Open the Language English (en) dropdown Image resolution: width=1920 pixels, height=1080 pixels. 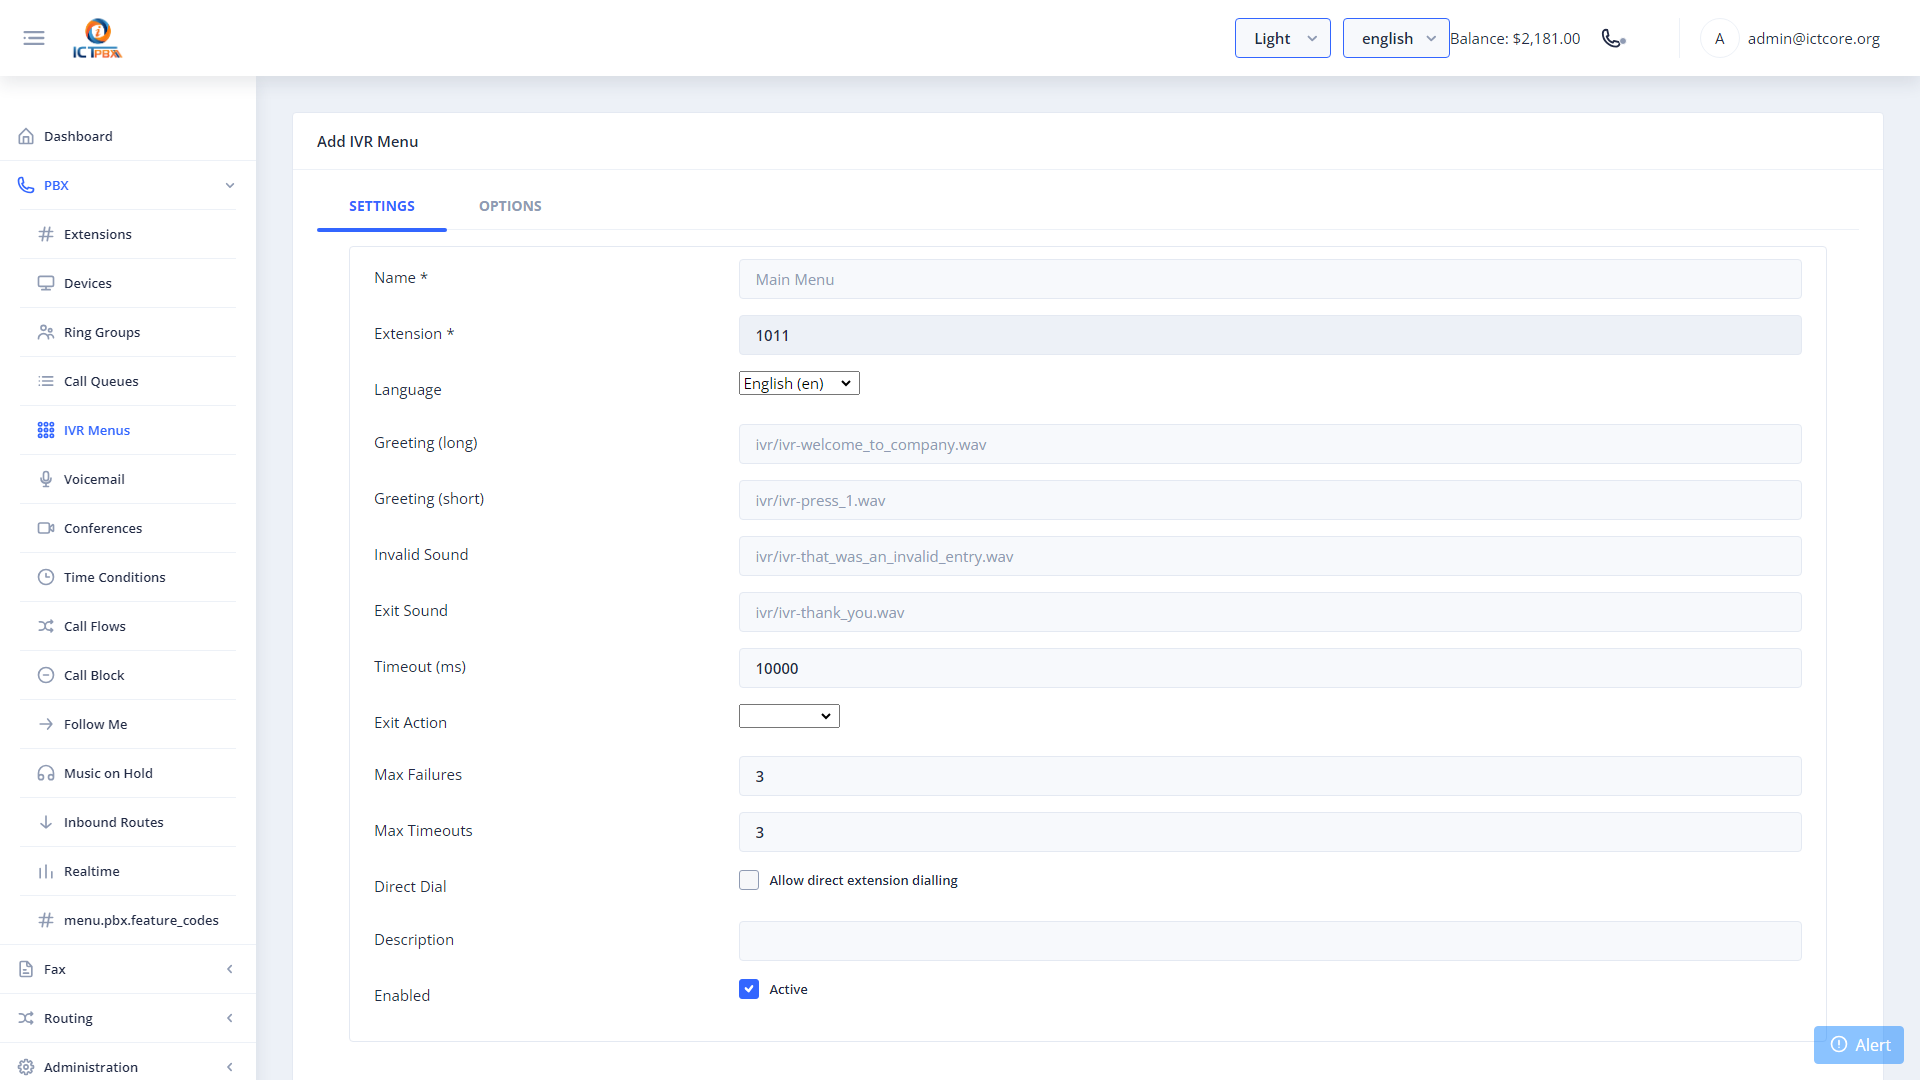(x=799, y=383)
